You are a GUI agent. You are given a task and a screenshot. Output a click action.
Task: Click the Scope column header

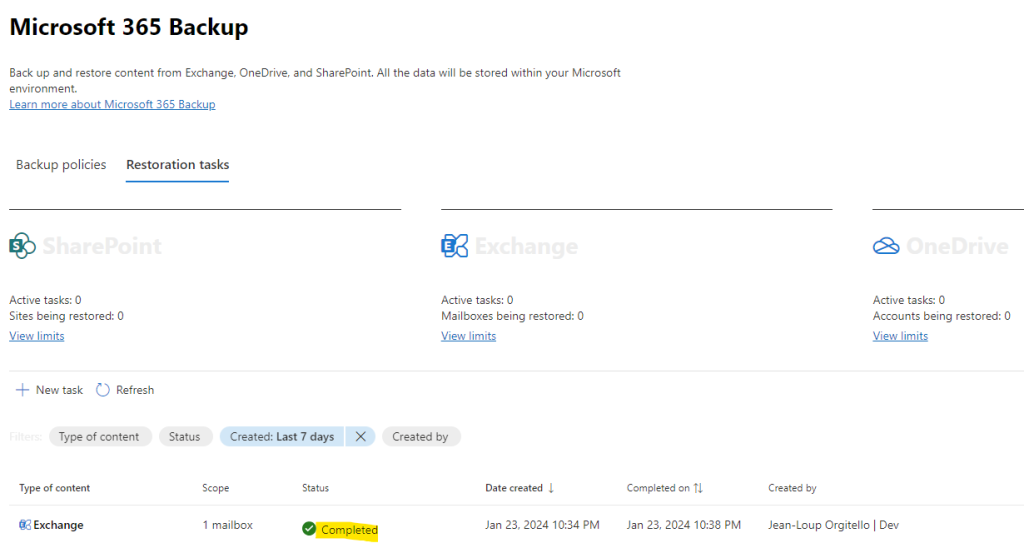pyautogui.click(x=216, y=488)
